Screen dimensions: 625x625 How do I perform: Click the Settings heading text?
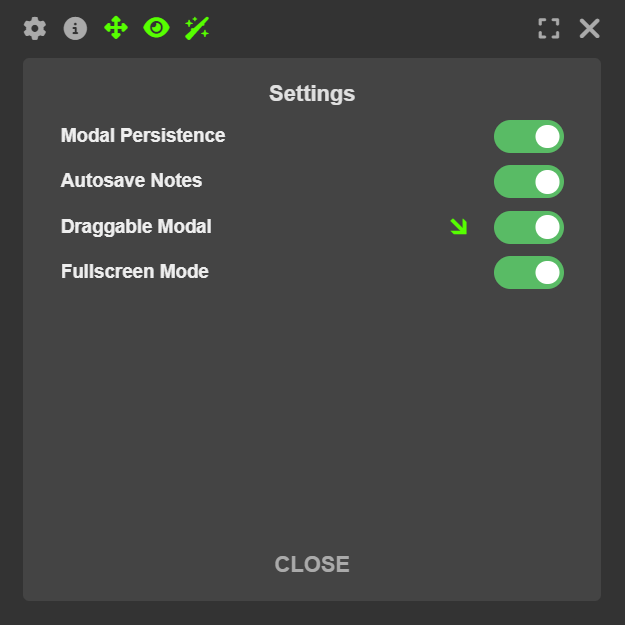312,94
